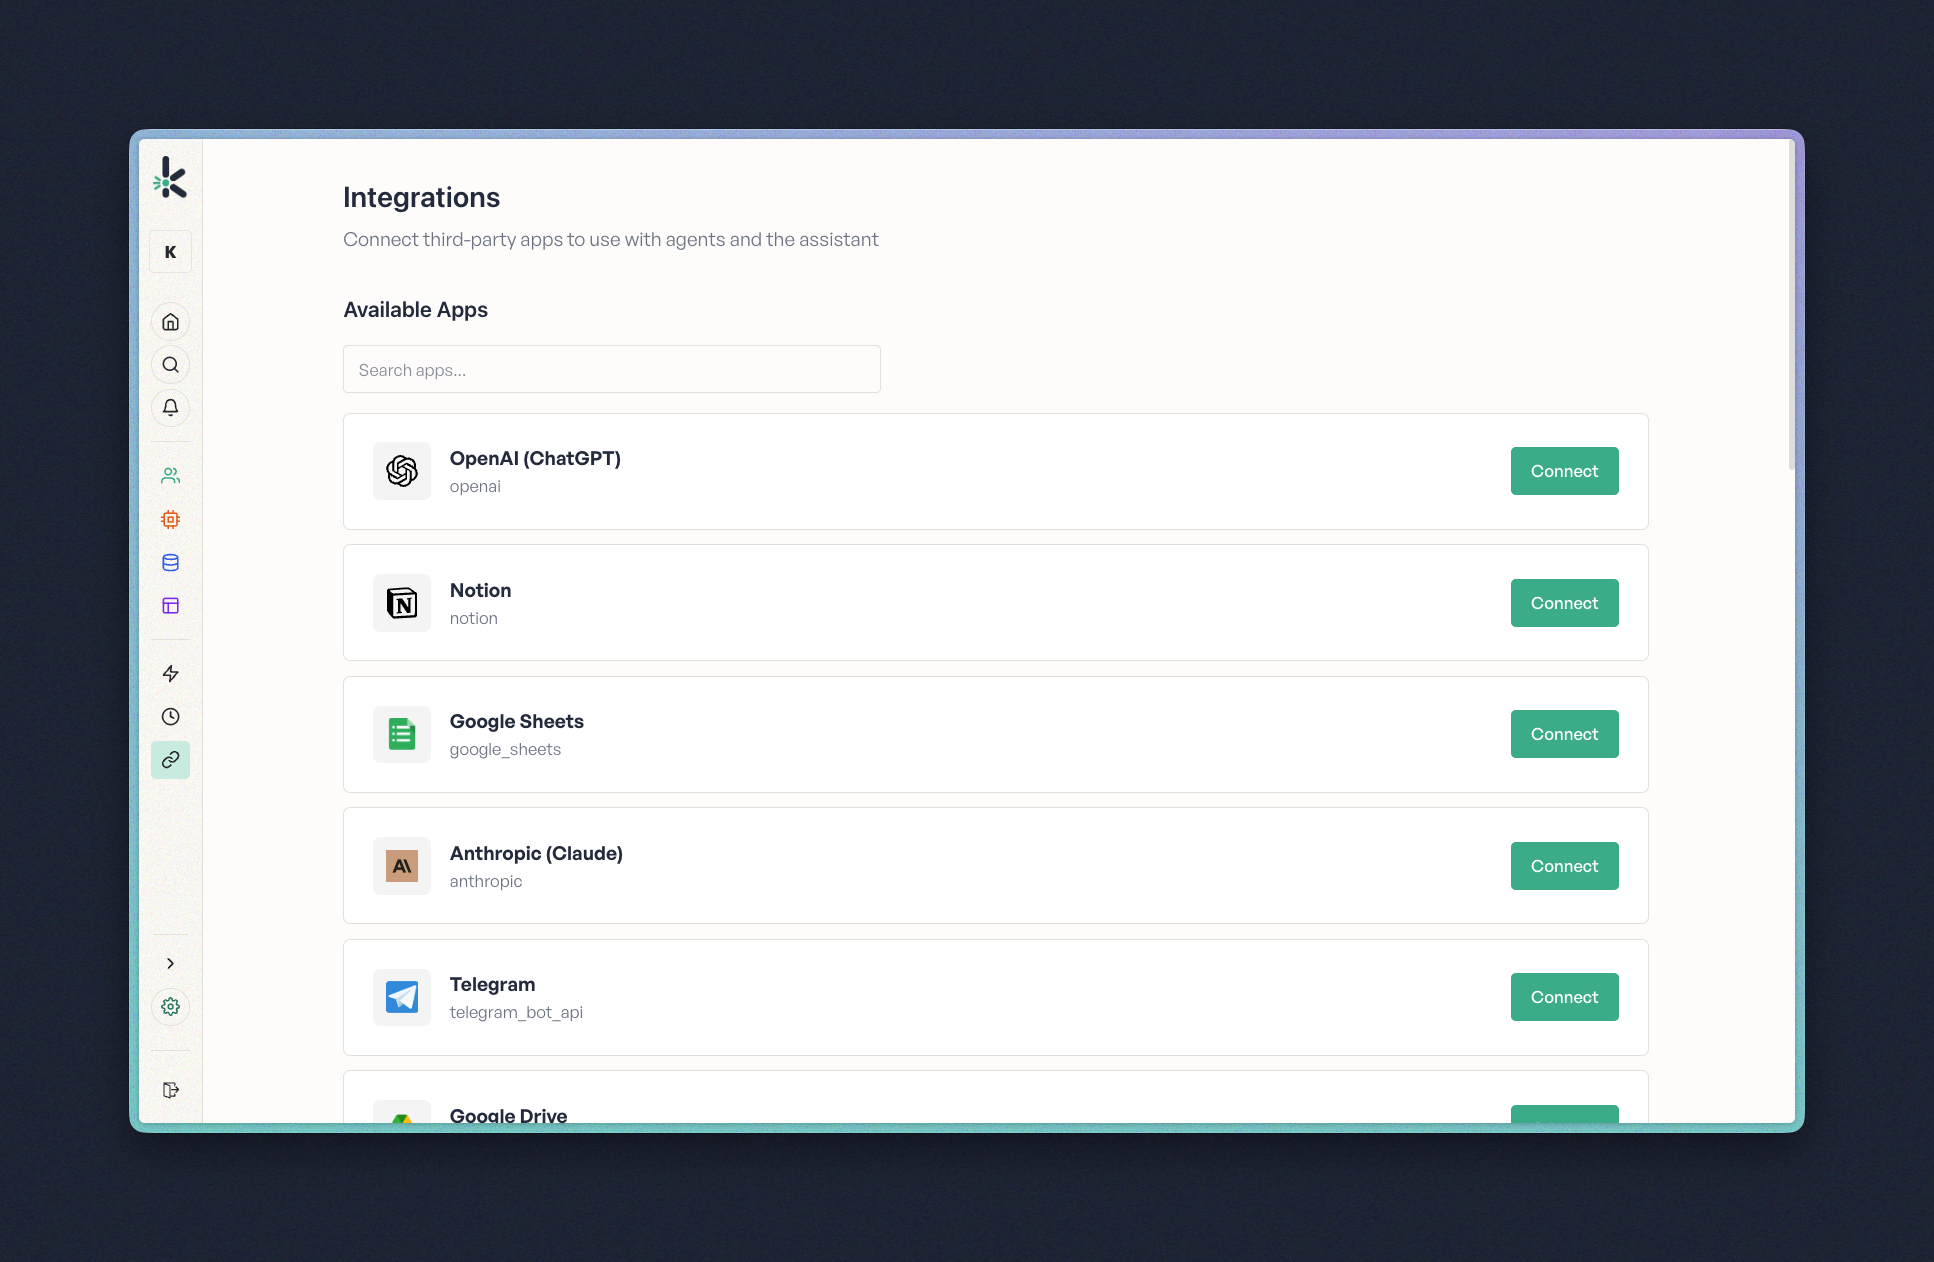Expand sidebar with chevron arrow
Screen dimensions: 1934x1262
pyautogui.click(x=170, y=964)
